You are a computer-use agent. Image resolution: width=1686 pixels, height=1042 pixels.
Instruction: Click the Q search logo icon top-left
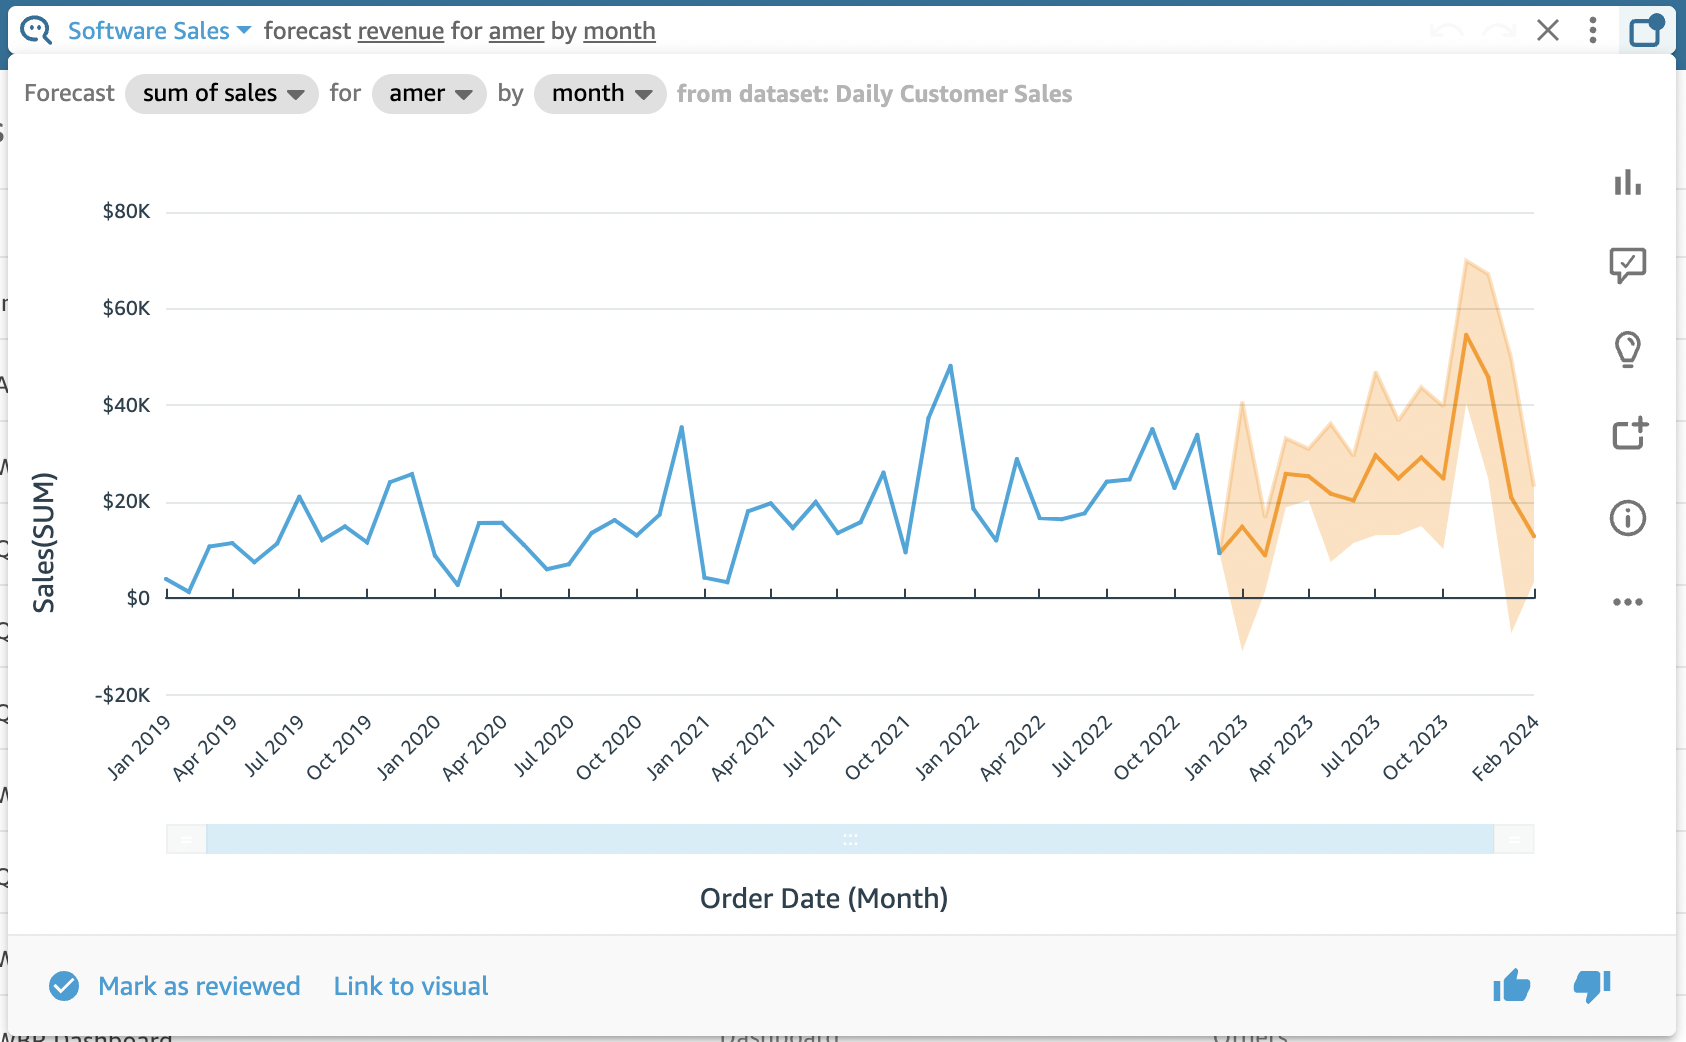(x=35, y=30)
